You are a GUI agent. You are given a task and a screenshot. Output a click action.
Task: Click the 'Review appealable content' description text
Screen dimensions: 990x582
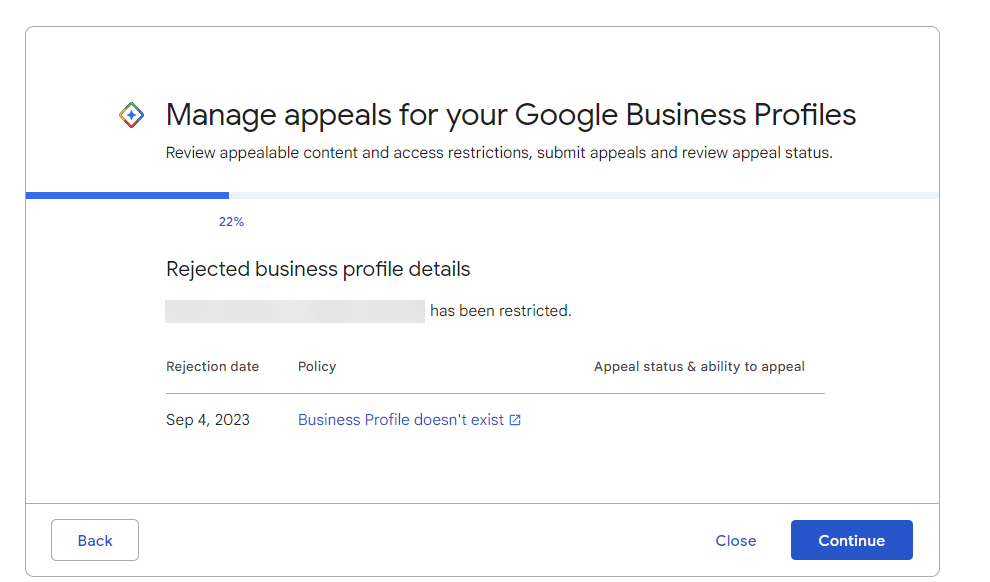(498, 153)
